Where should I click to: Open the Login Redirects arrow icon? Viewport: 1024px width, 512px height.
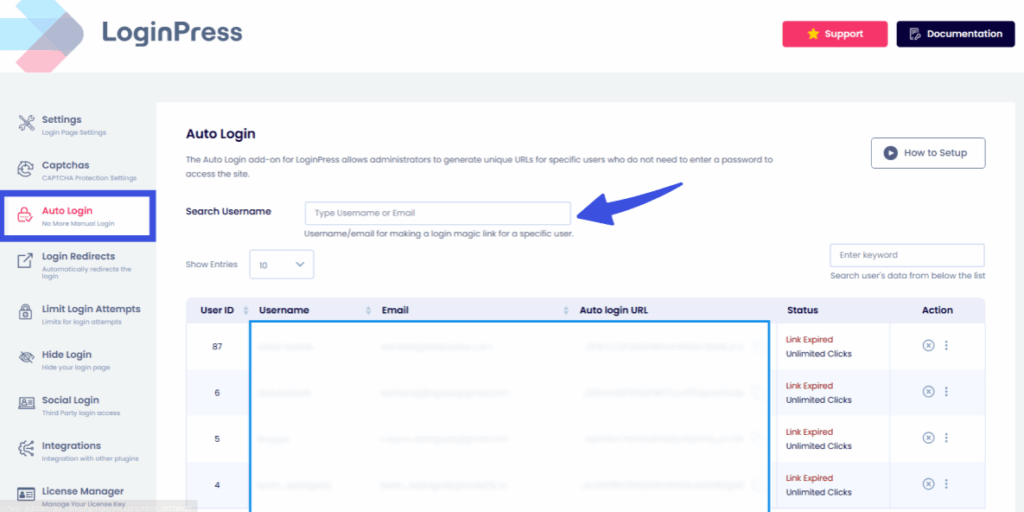[x=25, y=261]
